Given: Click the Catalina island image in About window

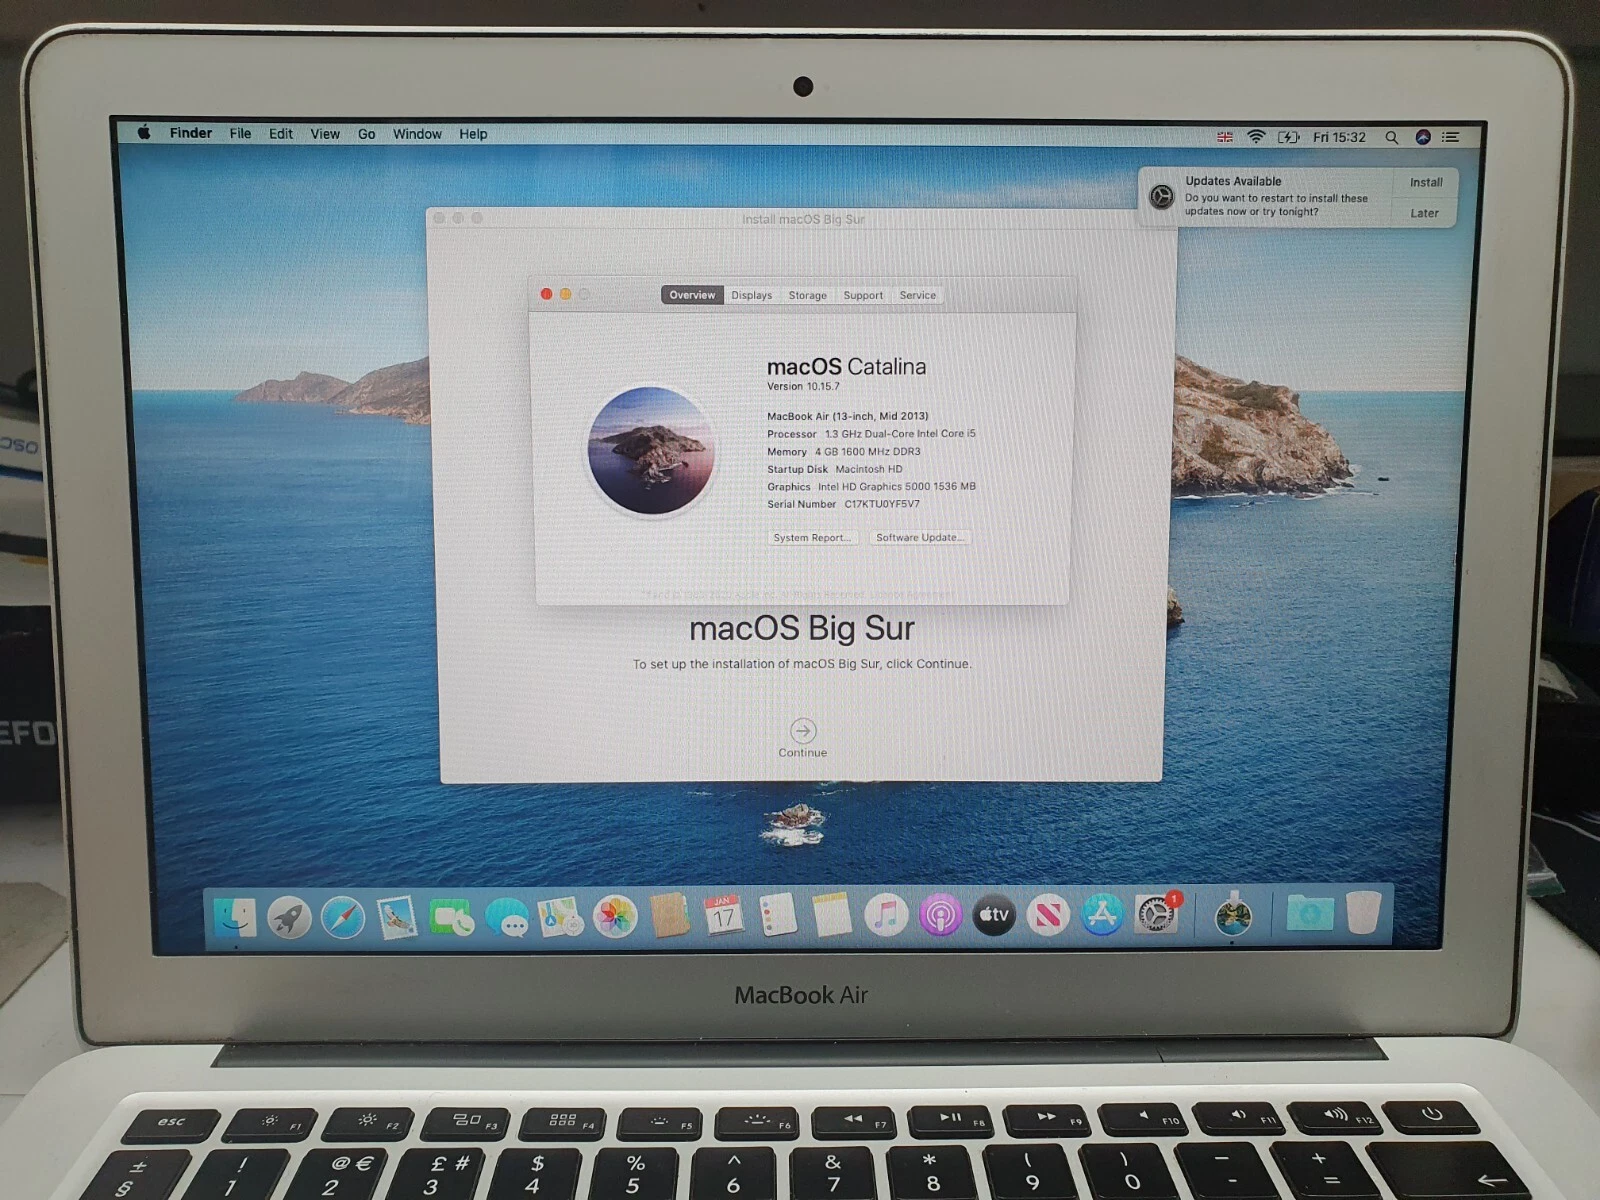Looking at the screenshot, I should tap(651, 450).
